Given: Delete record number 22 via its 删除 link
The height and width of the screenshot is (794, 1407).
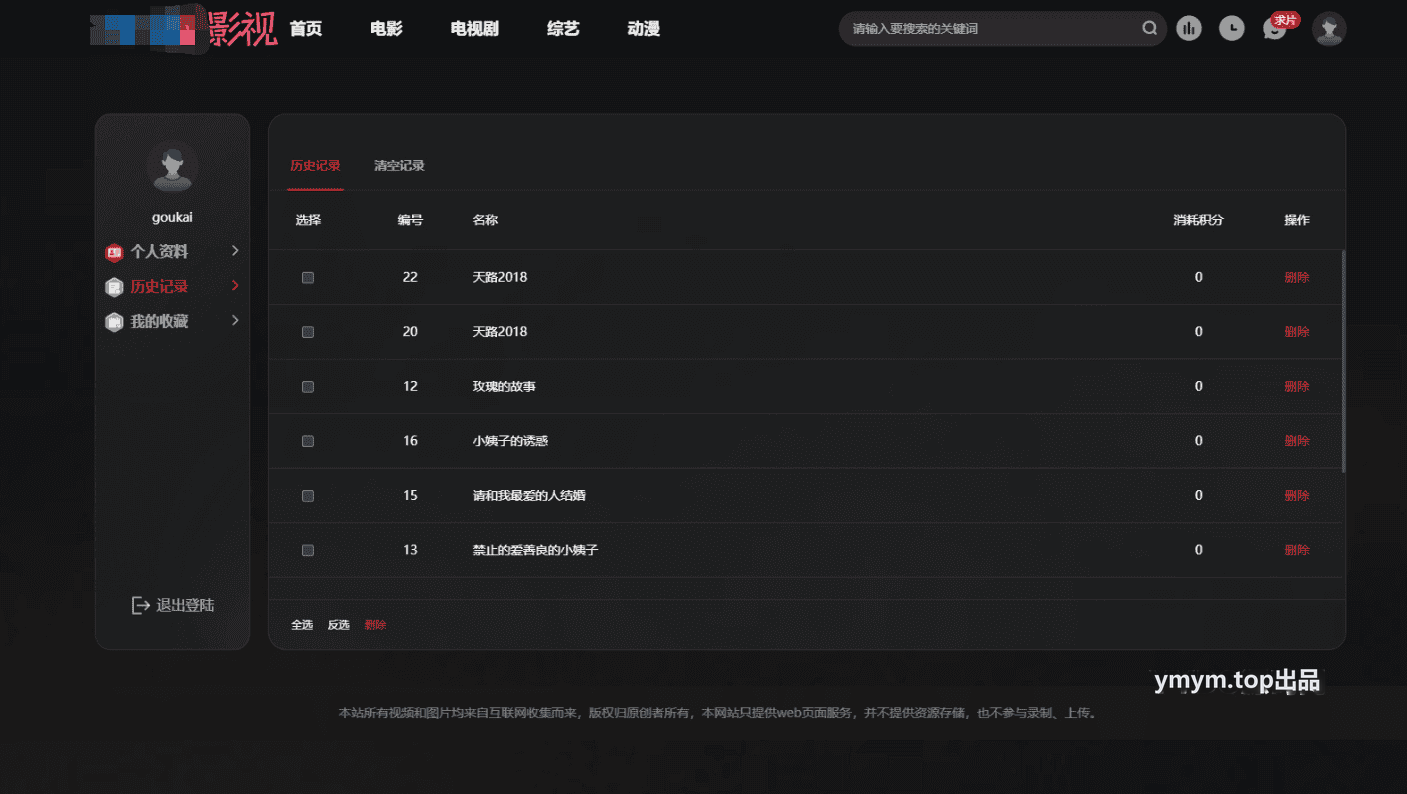Looking at the screenshot, I should [1297, 277].
